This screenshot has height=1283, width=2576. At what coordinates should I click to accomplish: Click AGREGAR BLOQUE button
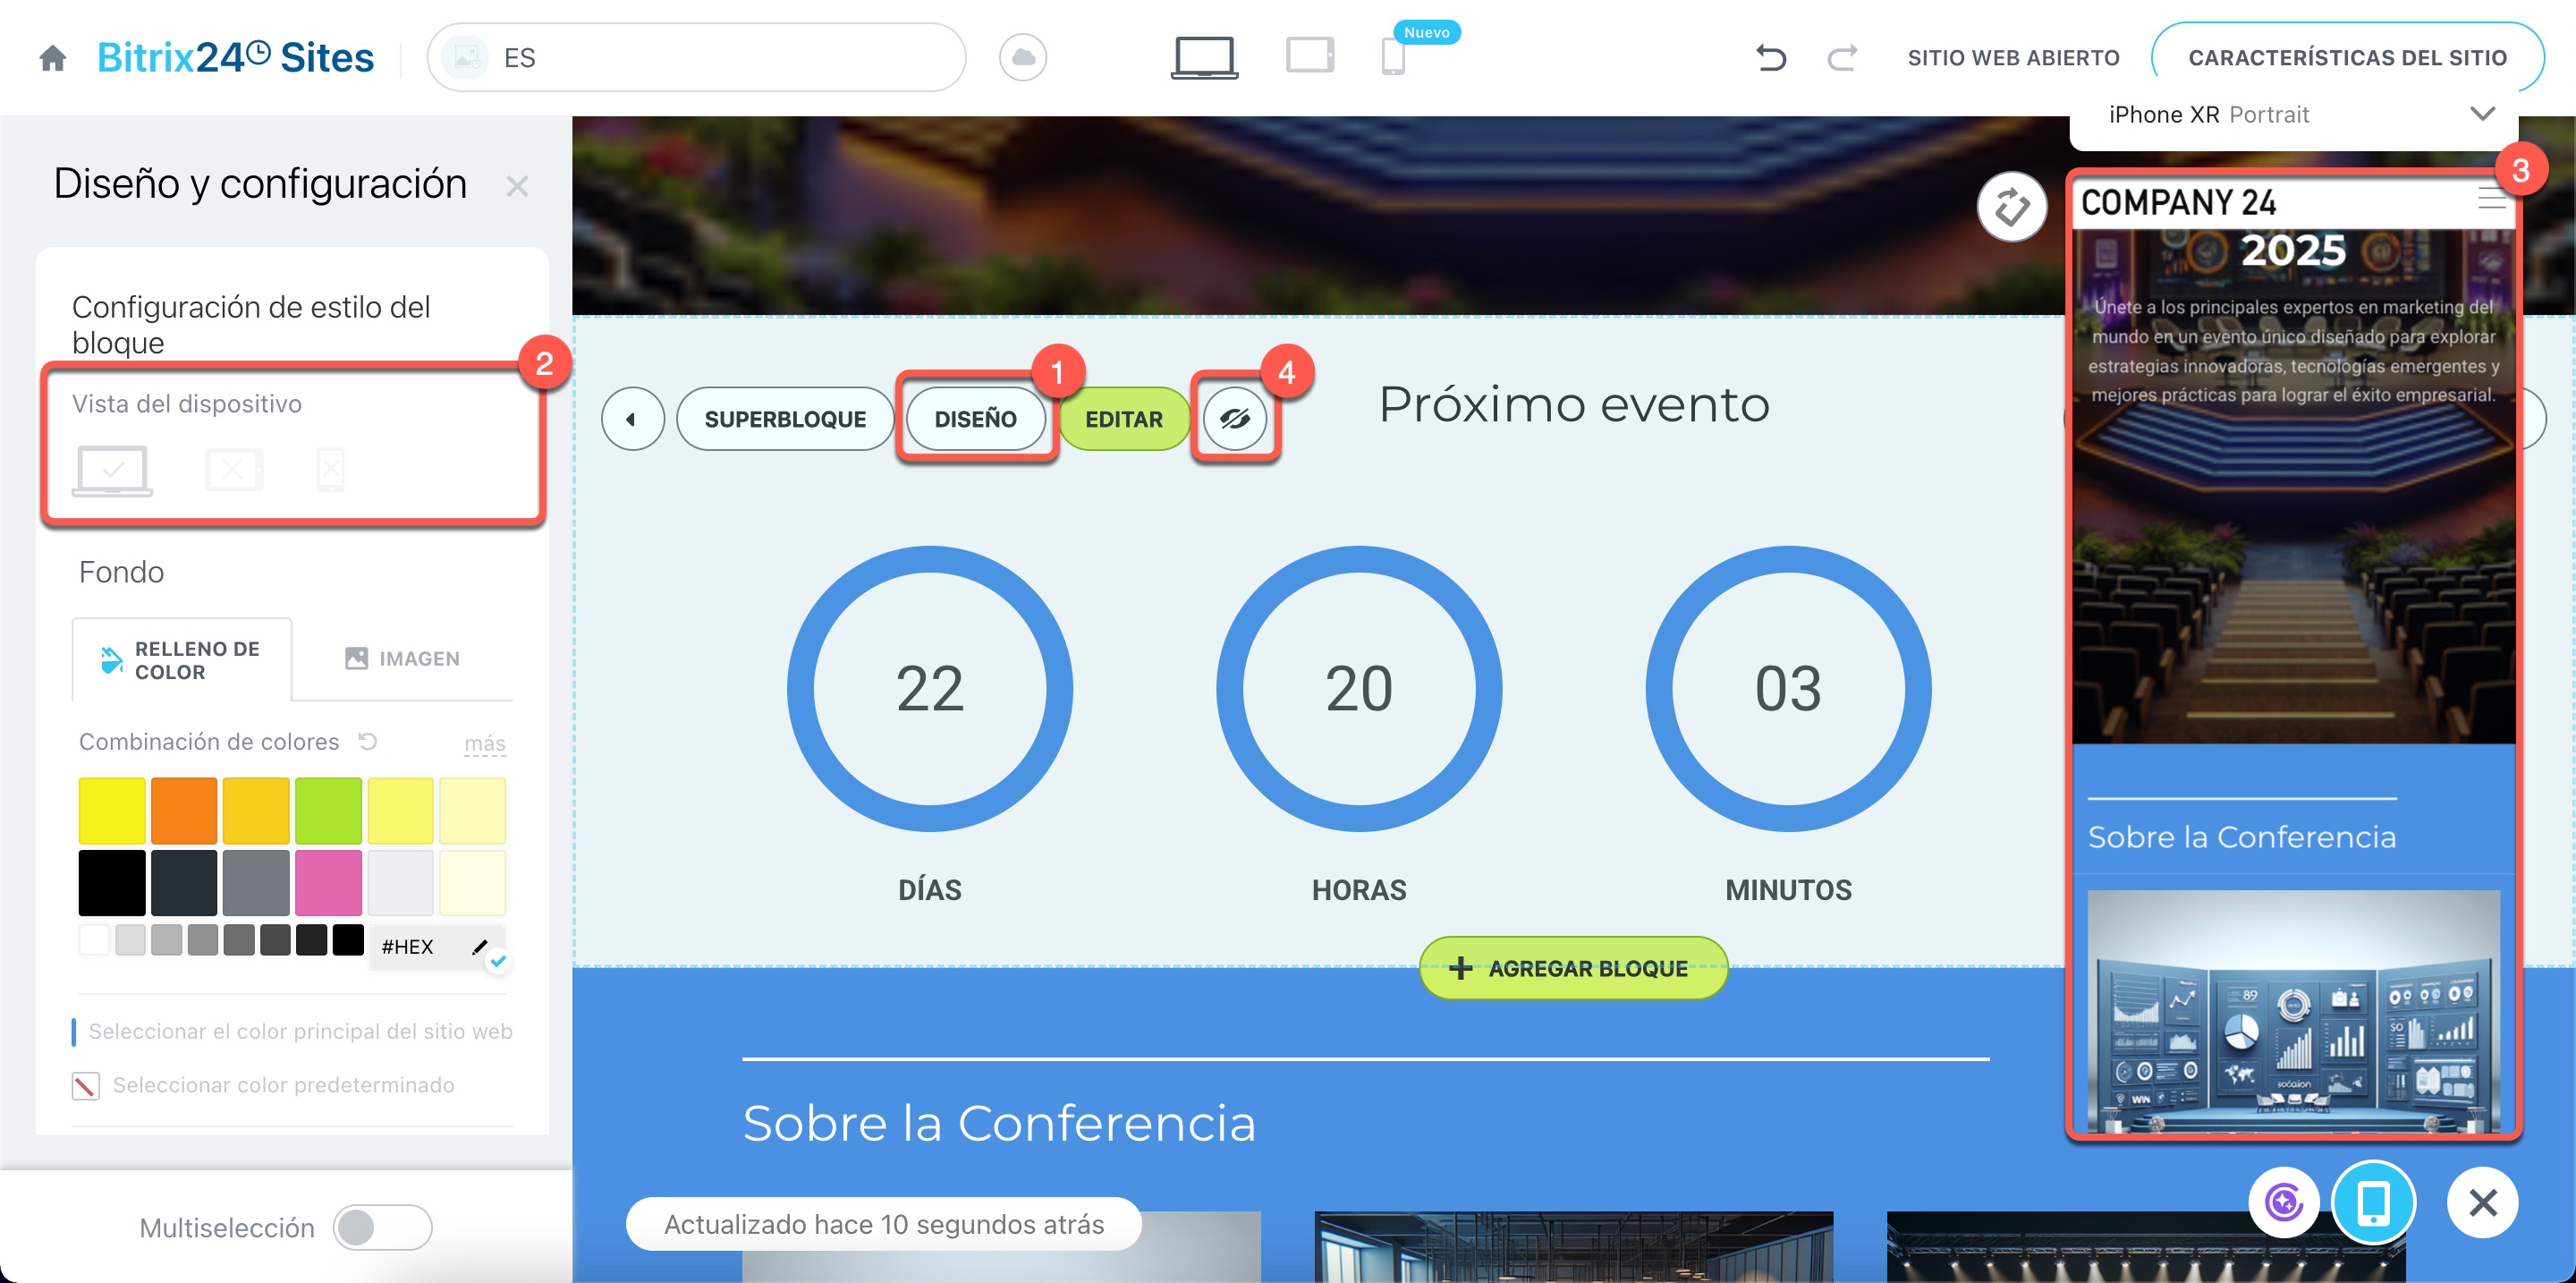click(x=1573, y=968)
